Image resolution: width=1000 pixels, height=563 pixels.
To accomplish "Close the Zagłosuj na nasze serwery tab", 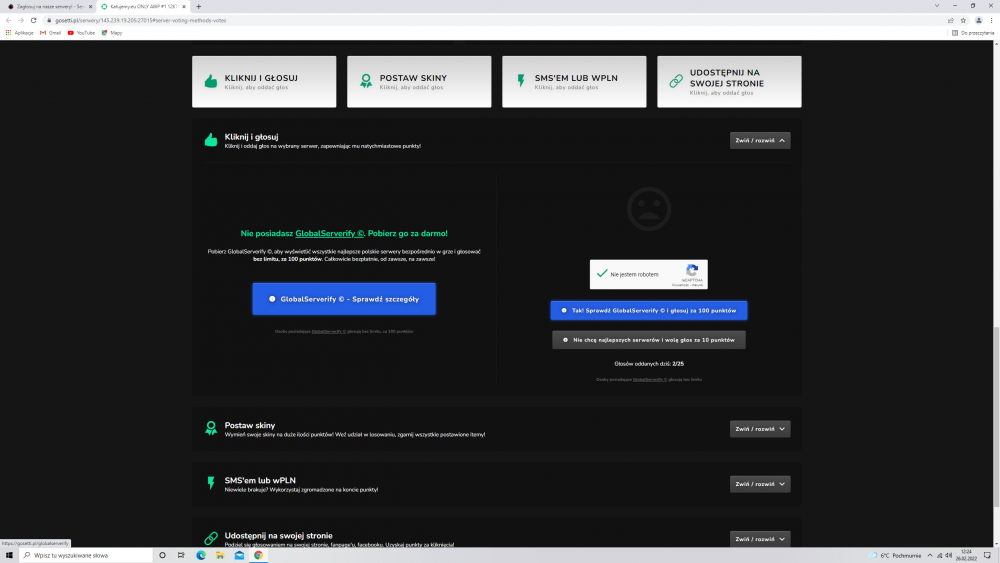I will 90,6.
